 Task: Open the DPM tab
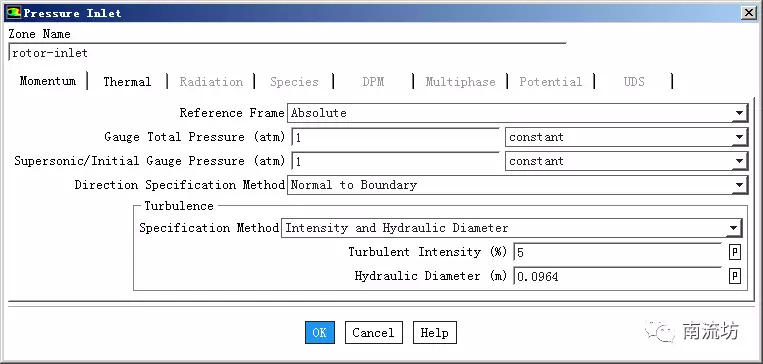tap(373, 82)
